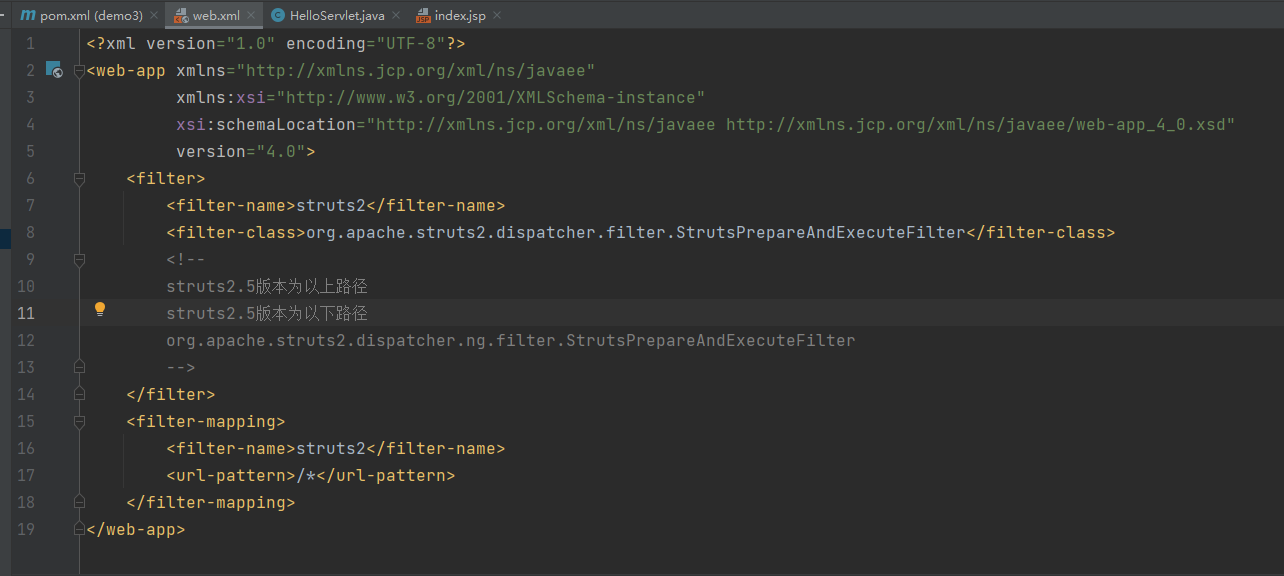Click the url-pattern /* value

click(306, 475)
